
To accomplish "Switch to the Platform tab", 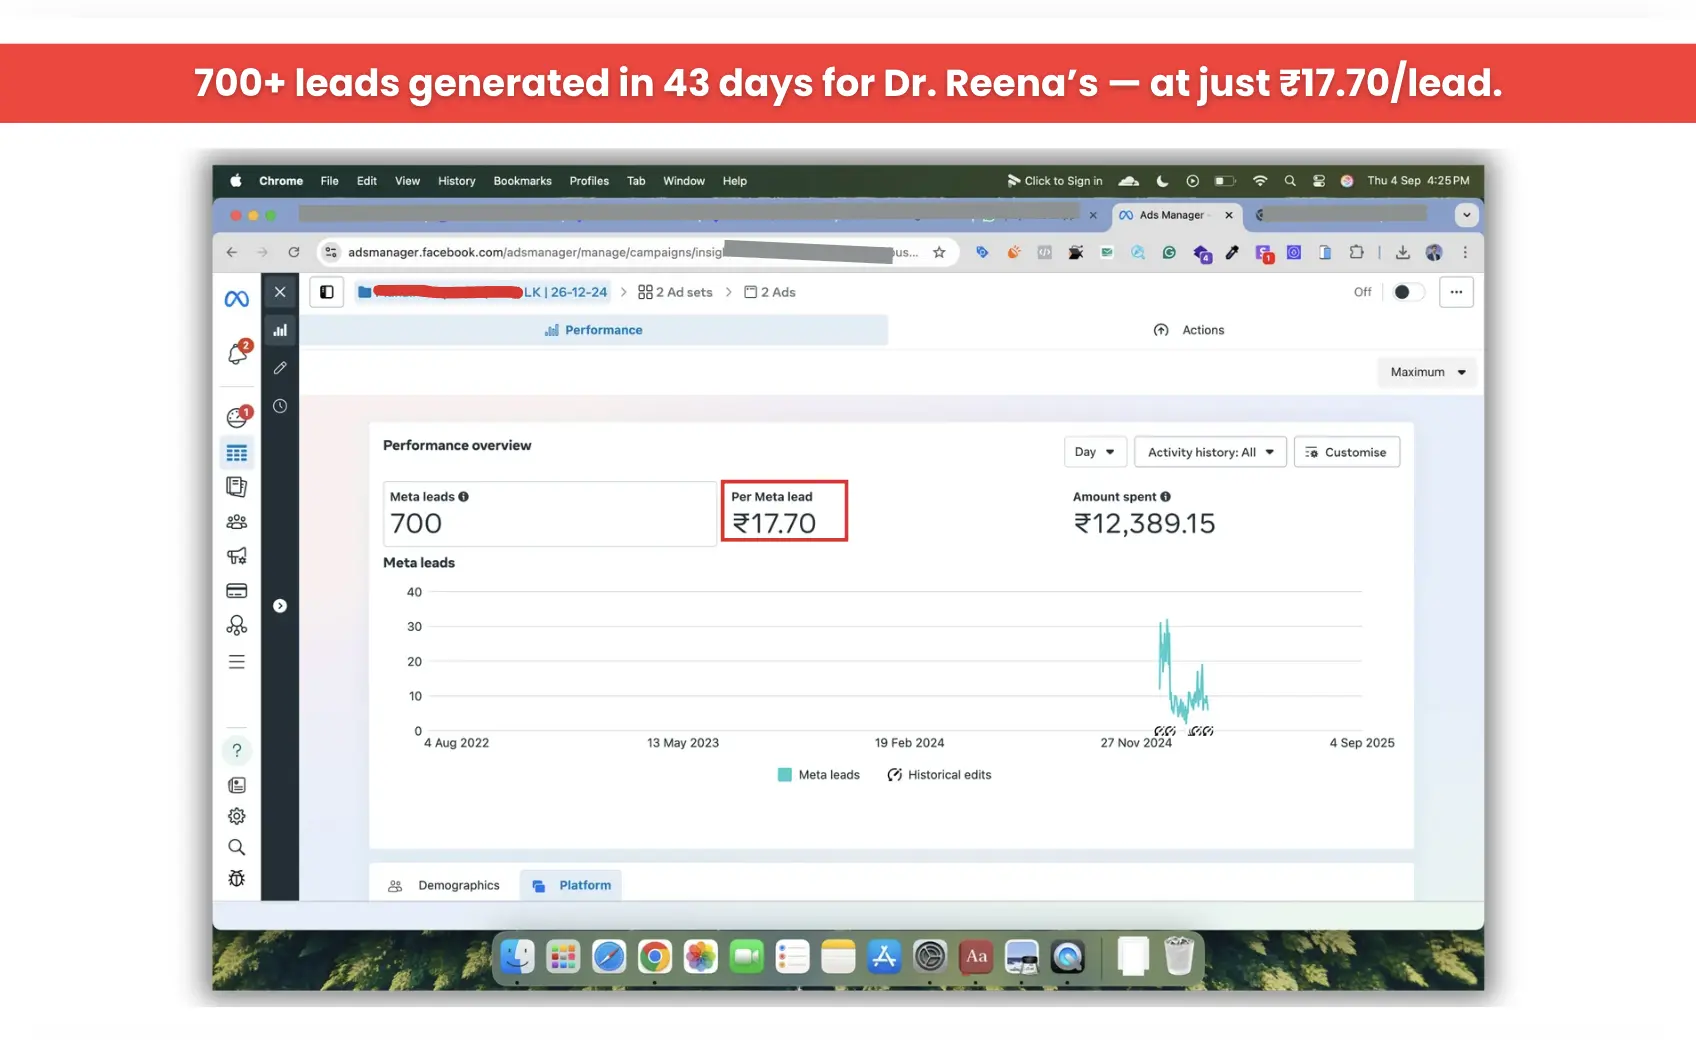I will coord(571,886).
